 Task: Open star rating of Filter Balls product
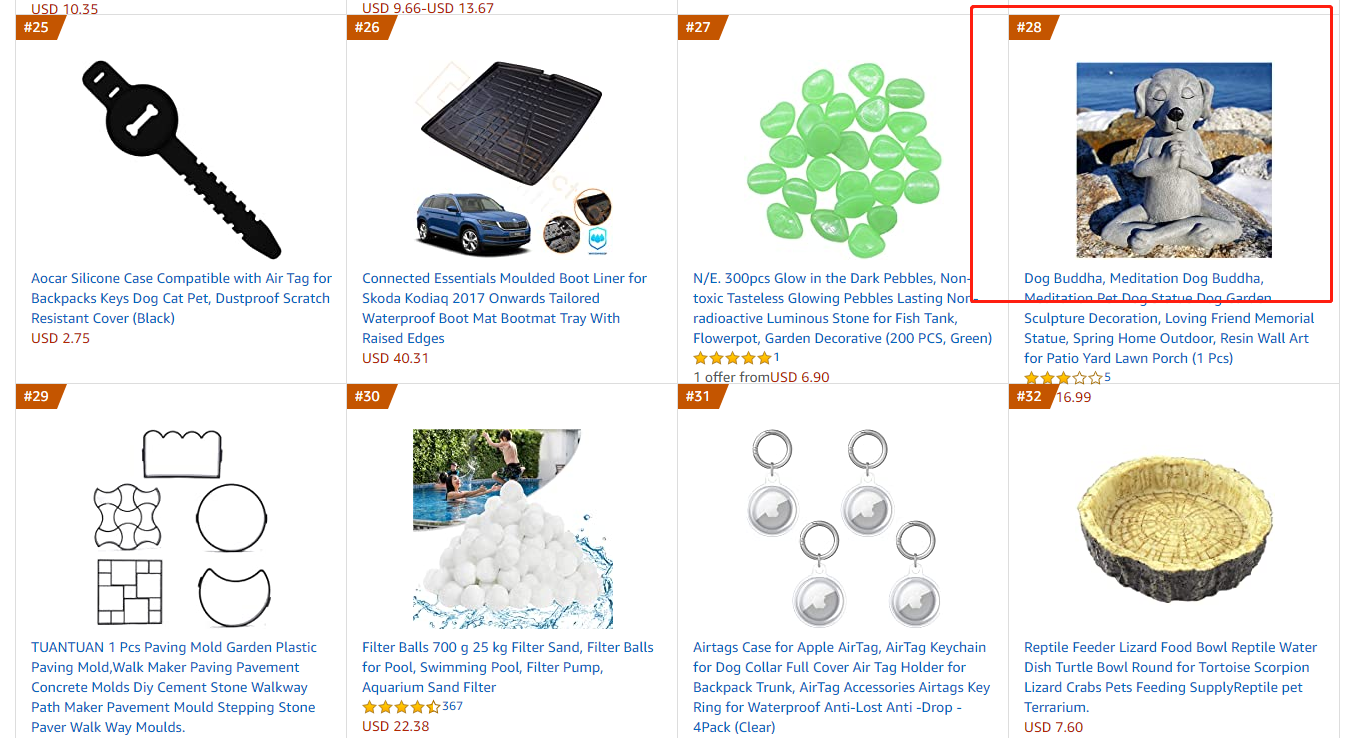tap(401, 707)
